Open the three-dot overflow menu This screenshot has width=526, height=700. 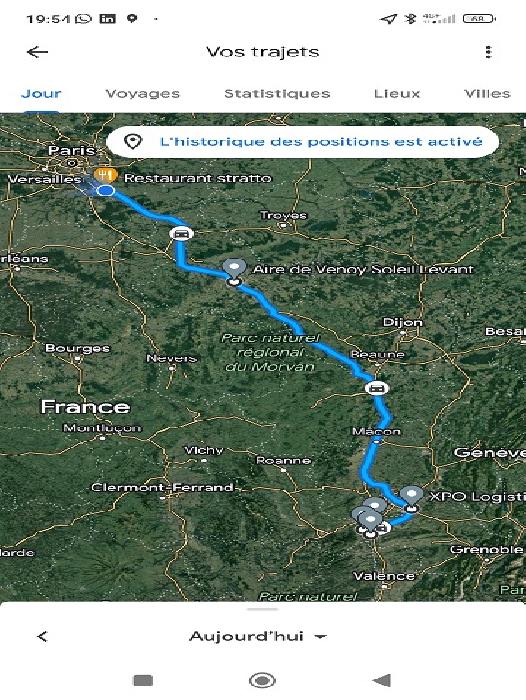coord(488,52)
